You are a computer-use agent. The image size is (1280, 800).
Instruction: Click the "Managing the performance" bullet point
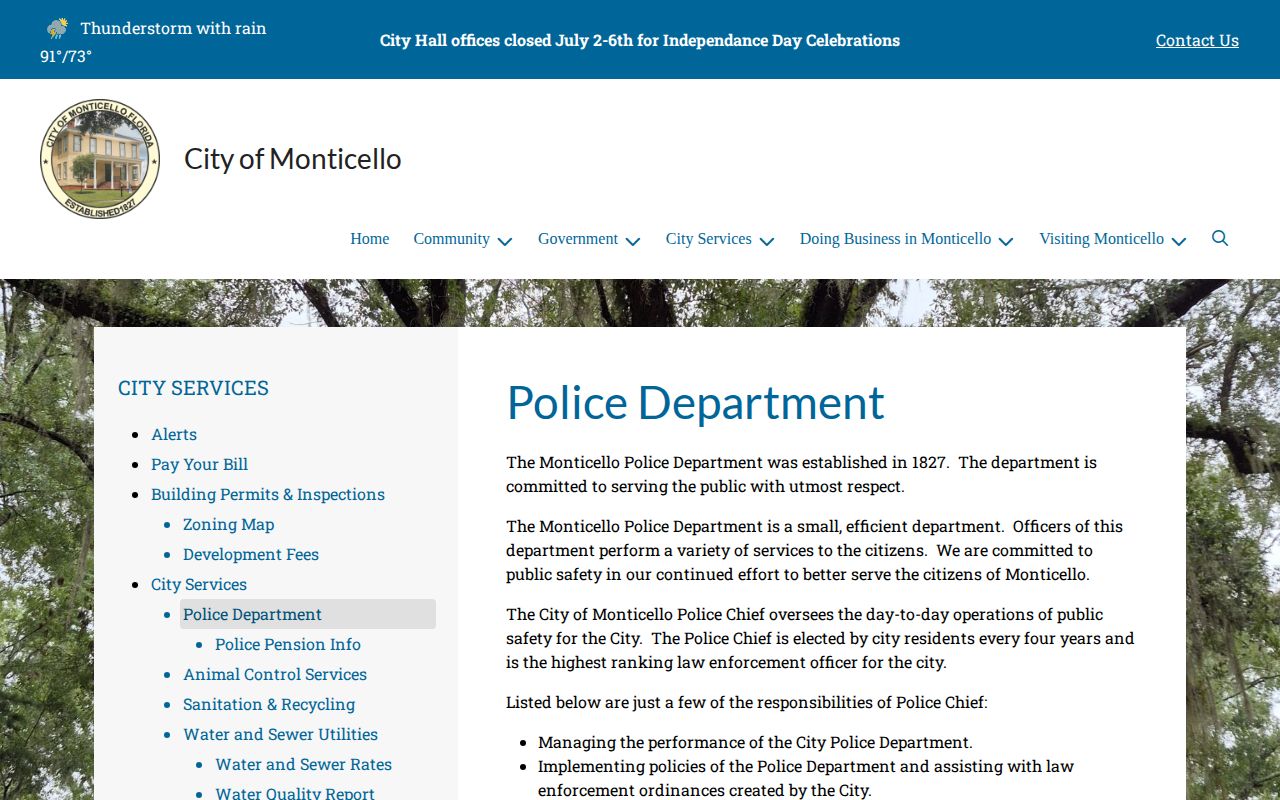point(755,742)
